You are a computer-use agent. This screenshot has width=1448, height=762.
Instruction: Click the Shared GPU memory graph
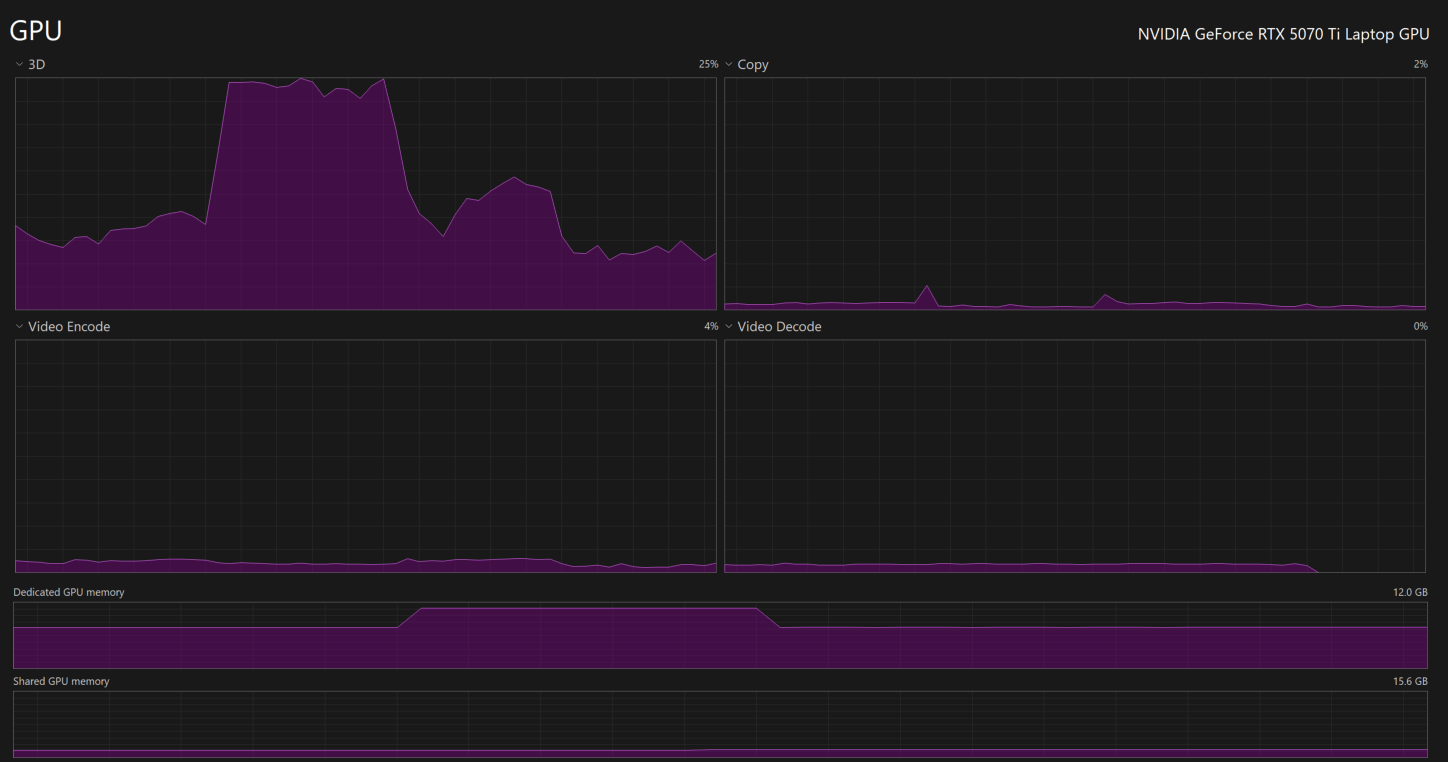tap(720, 724)
